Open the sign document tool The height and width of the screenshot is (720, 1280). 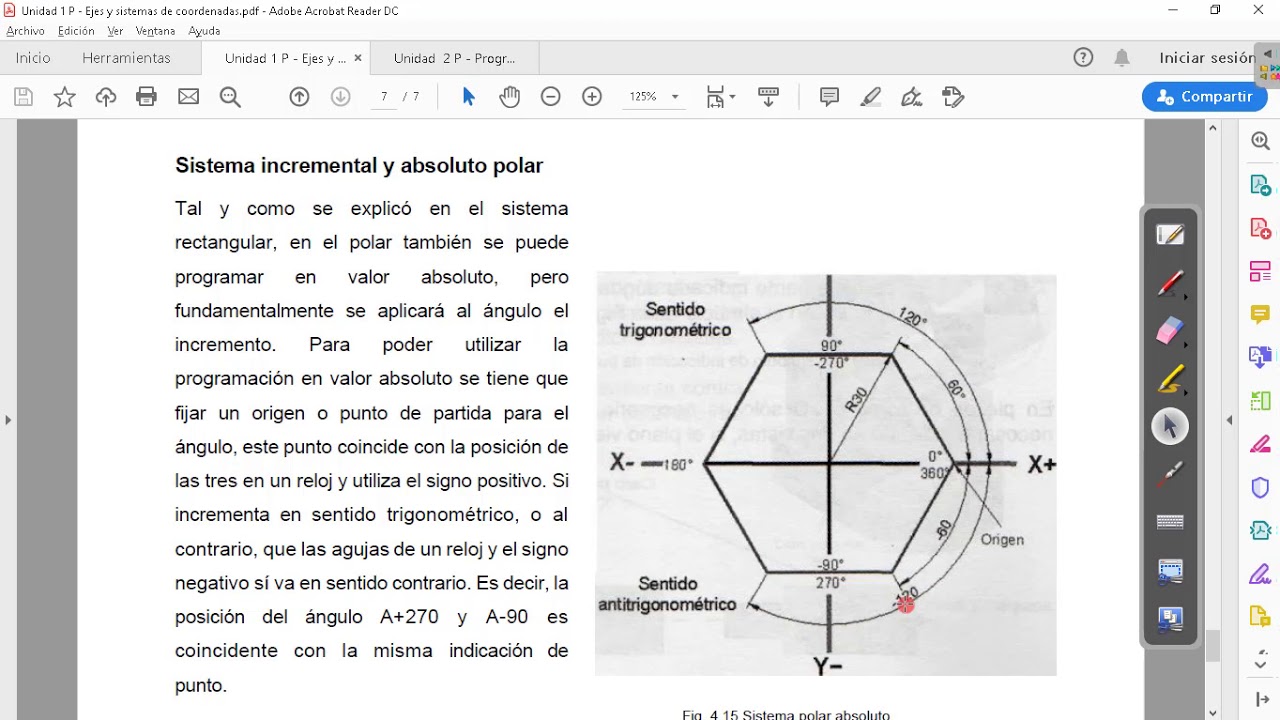(x=912, y=97)
